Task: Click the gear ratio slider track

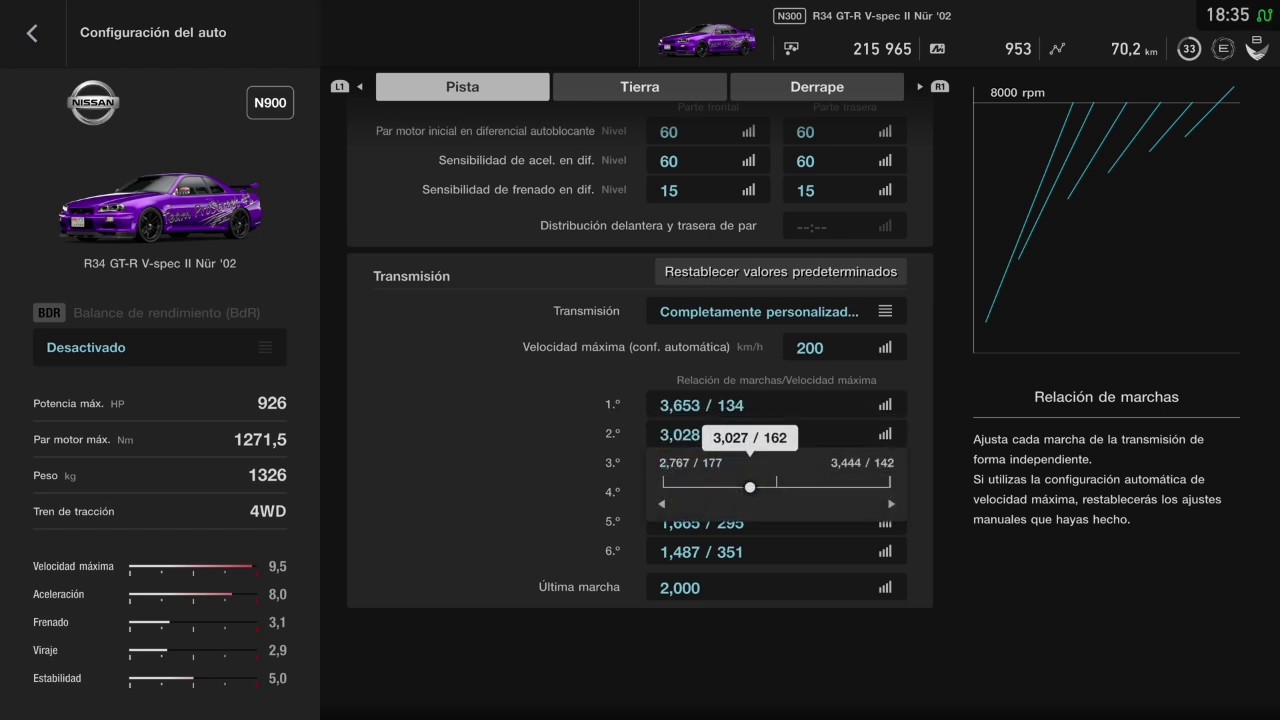Action: coord(777,487)
